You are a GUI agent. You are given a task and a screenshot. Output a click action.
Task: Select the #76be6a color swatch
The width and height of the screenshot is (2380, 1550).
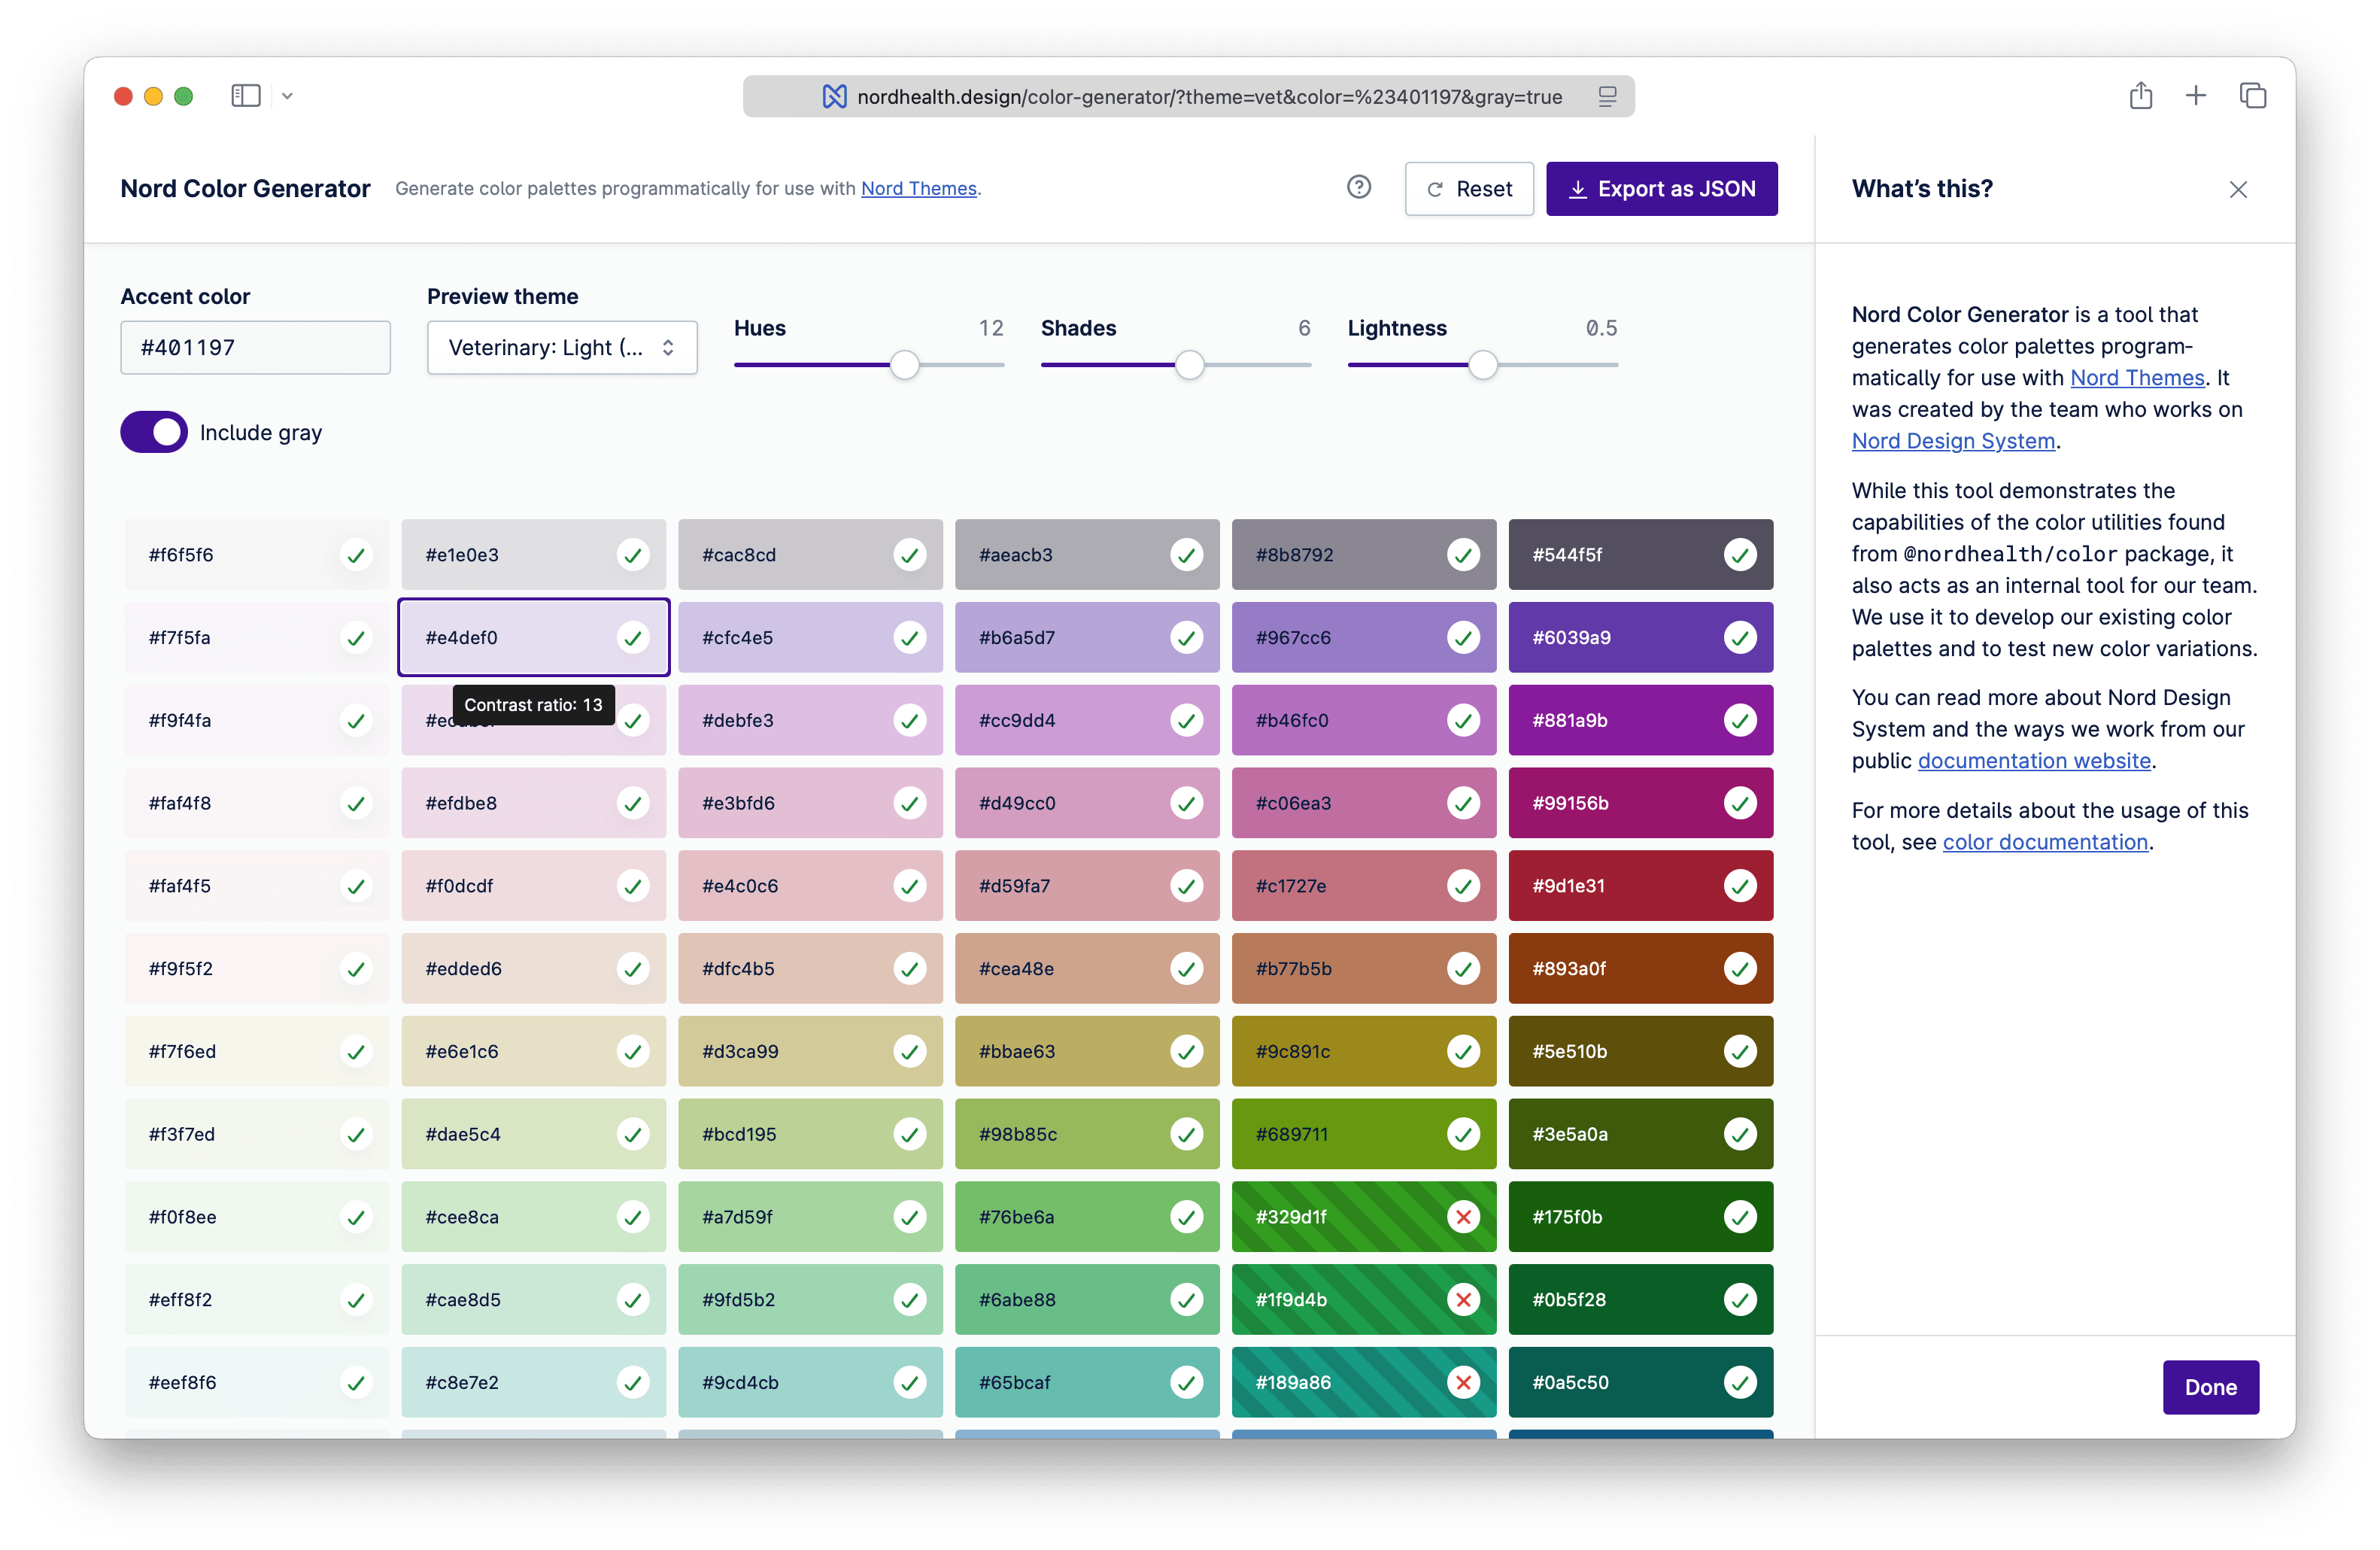[1087, 1217]
